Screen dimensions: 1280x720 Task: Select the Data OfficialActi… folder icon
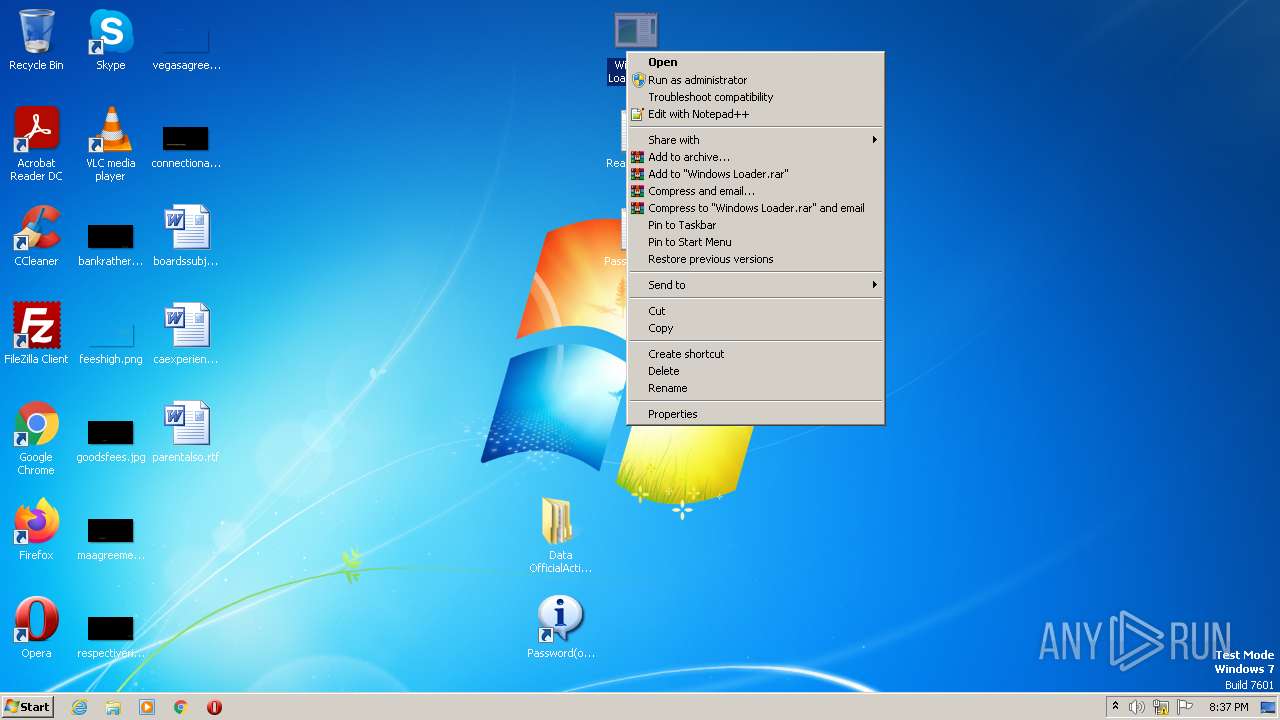560,536
